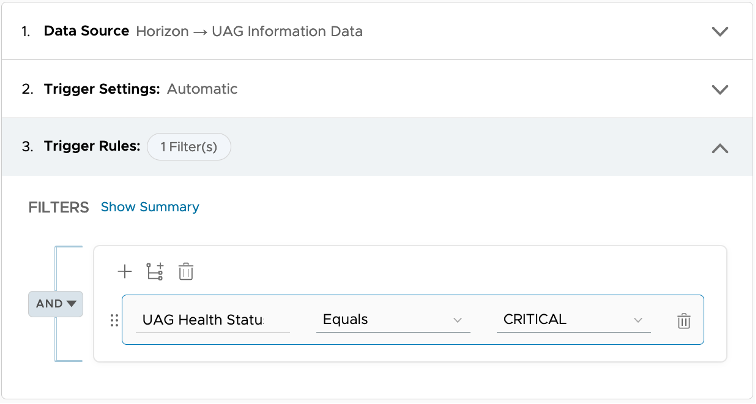
Task: Select the Data Source step title
Action: (86, 31)
